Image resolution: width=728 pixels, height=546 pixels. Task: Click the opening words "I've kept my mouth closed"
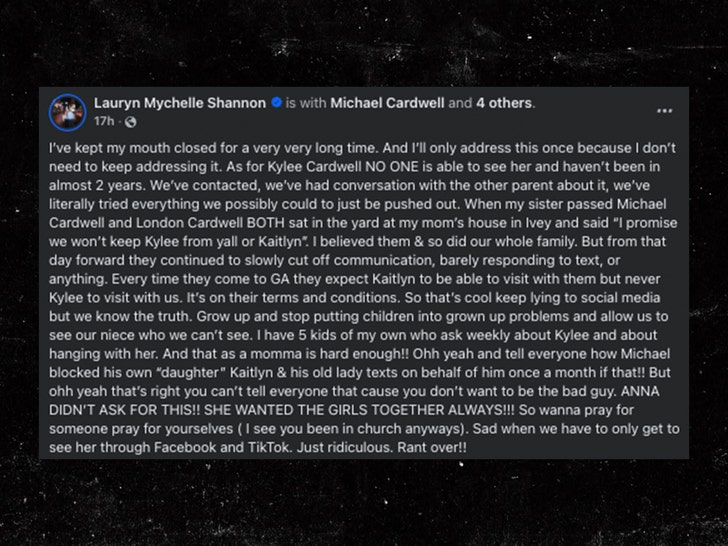(120, 145)
